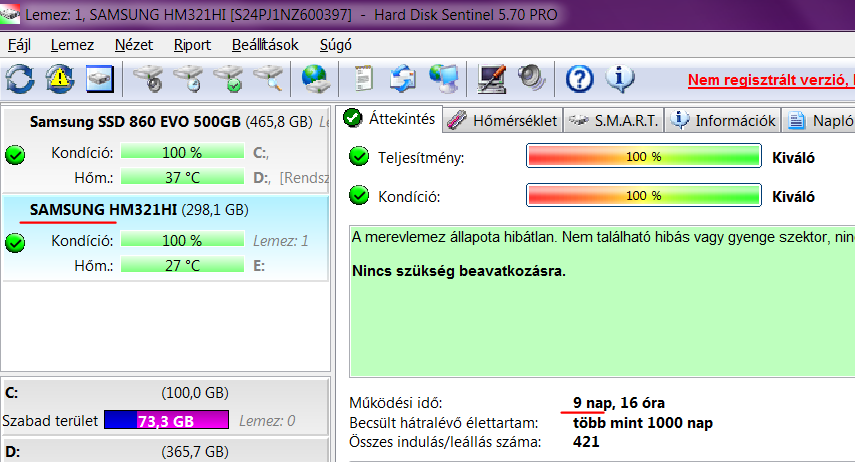Open the Beállítások menu
Screen dimensions: 855x462
(265, 45)
